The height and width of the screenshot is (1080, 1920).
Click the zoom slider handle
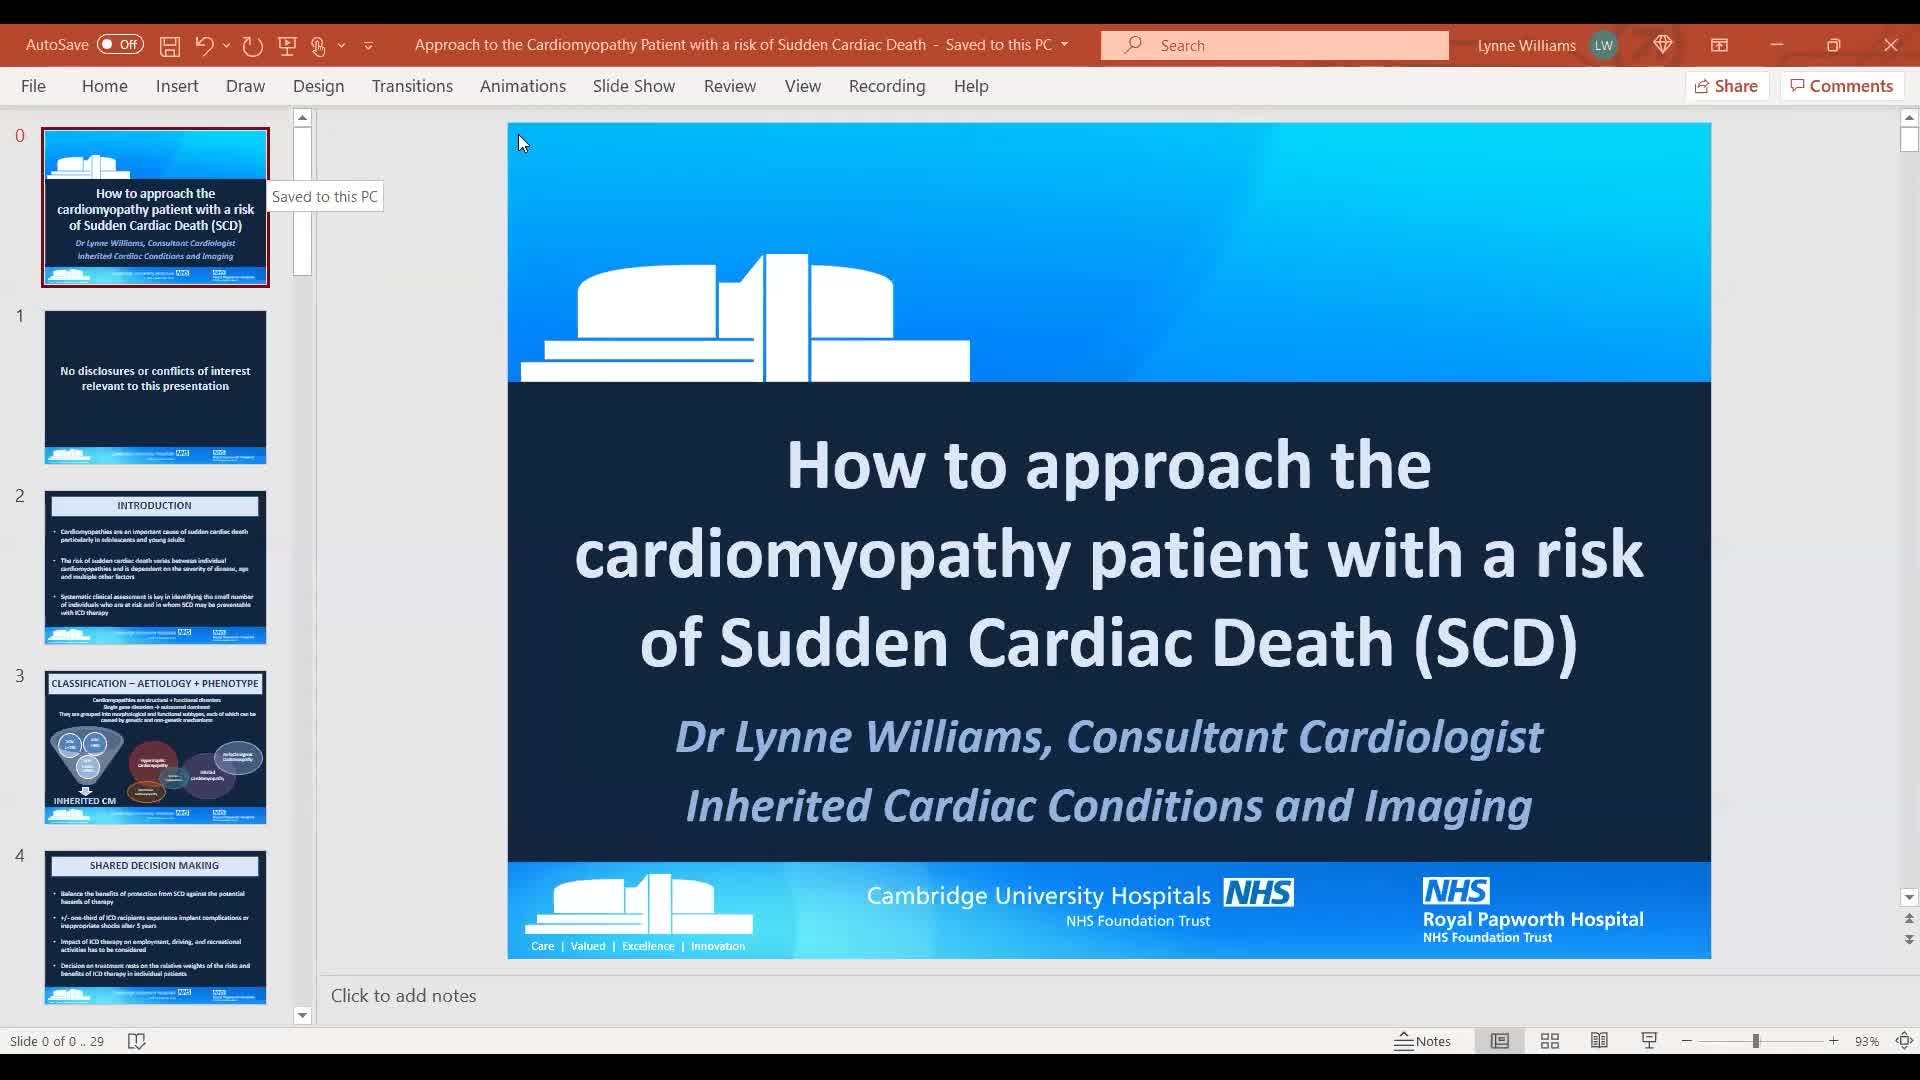[x=1755, y=1041]
